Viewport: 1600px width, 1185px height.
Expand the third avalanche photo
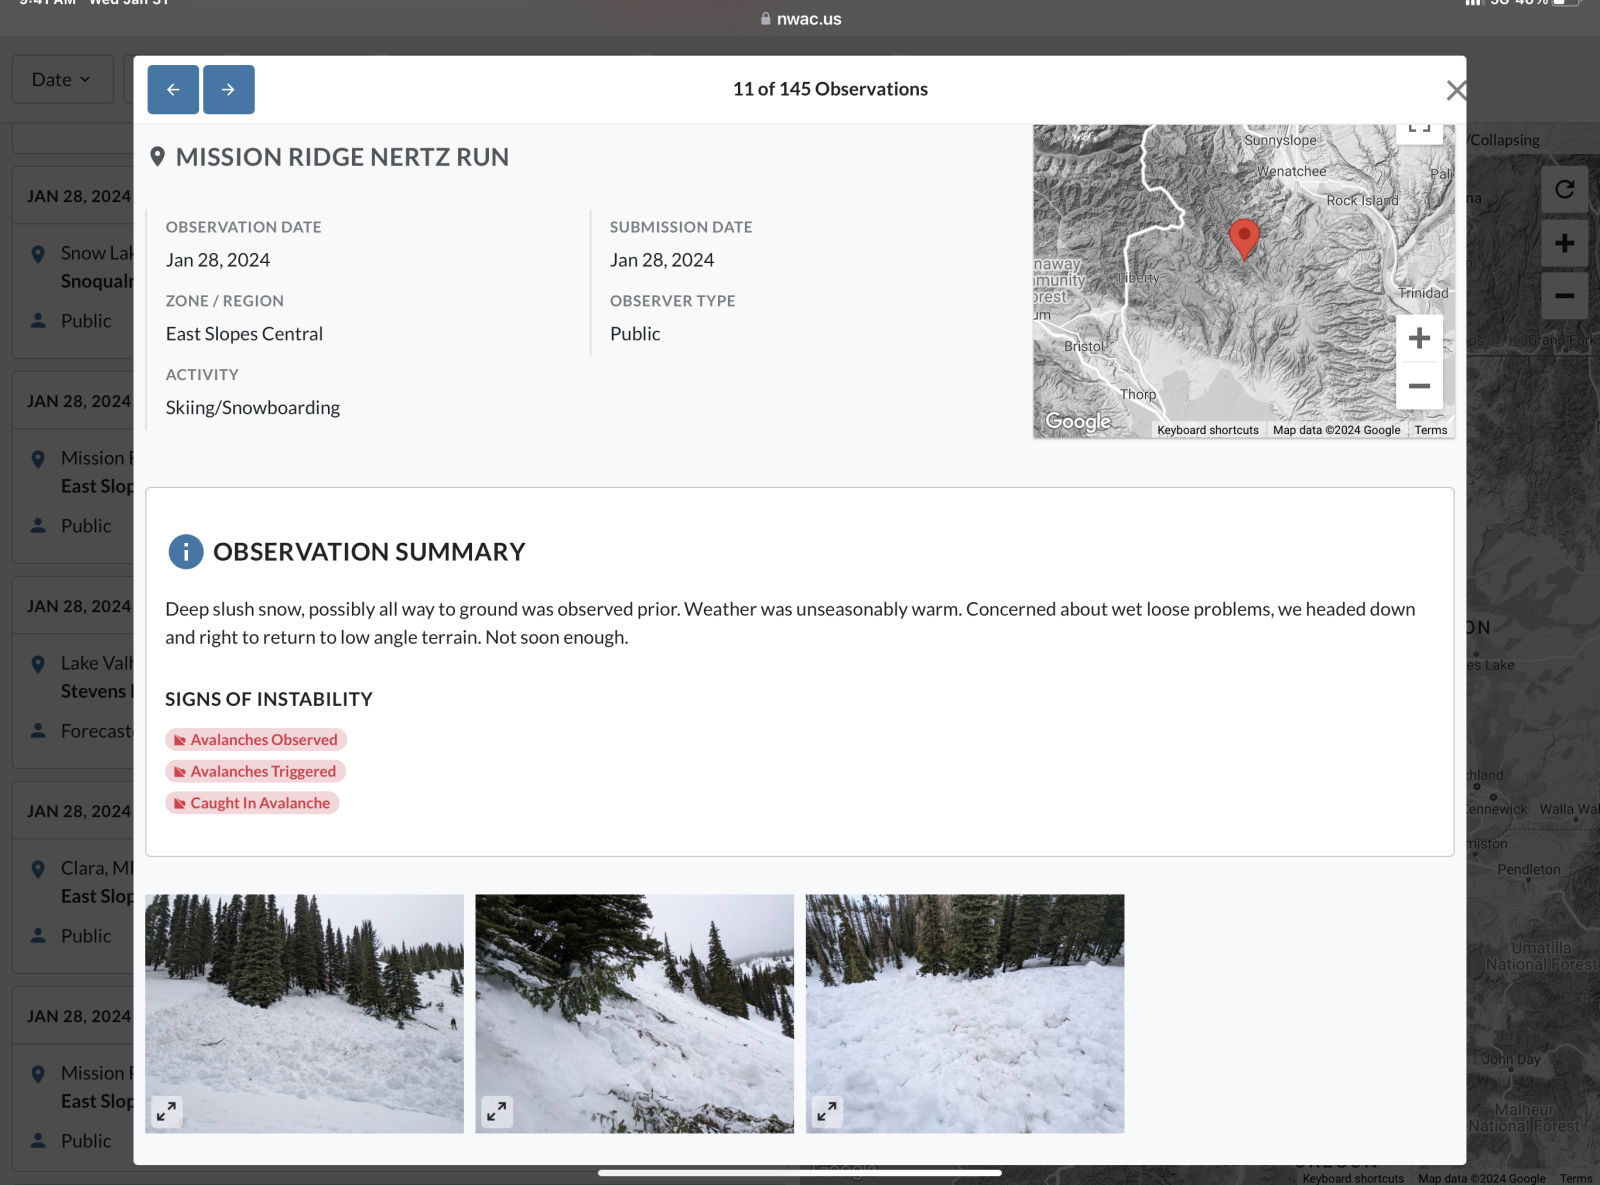pyautogui.click(x=827, y=1110)
